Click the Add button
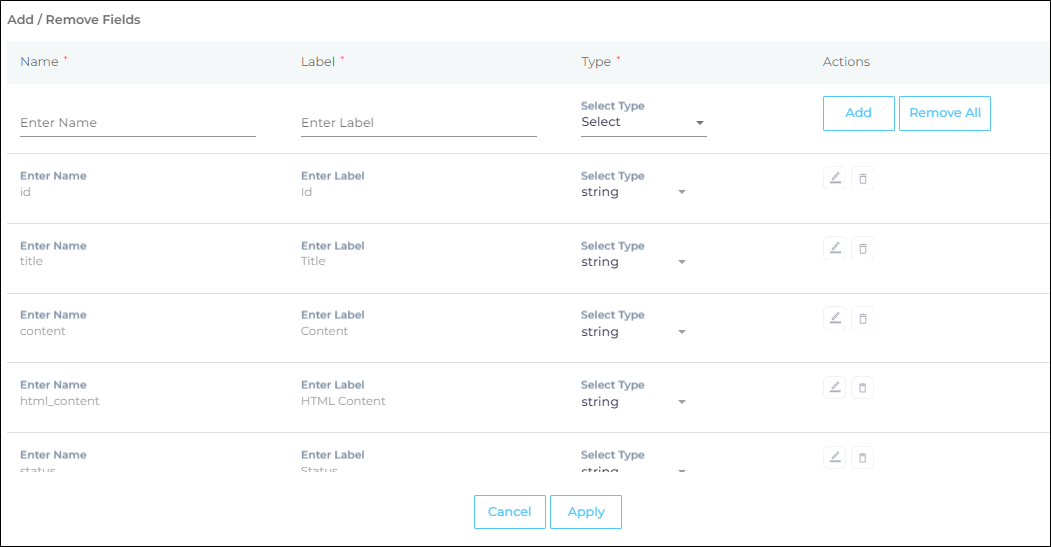Screen dimensions: 1051x547 click(x=858, y=113)
